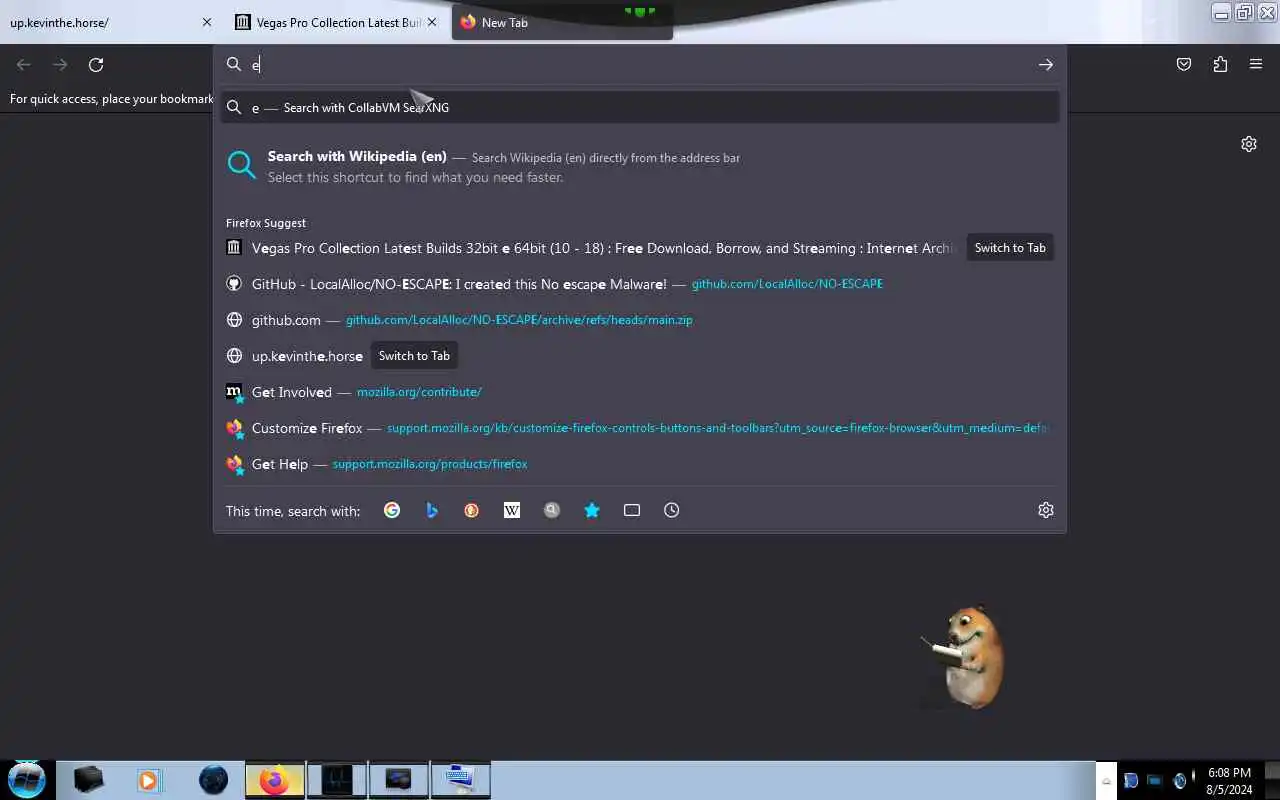The image size is (1280, 800).
Task: Open the Customize Firefox support suggestion
Action: coord(640,428)
